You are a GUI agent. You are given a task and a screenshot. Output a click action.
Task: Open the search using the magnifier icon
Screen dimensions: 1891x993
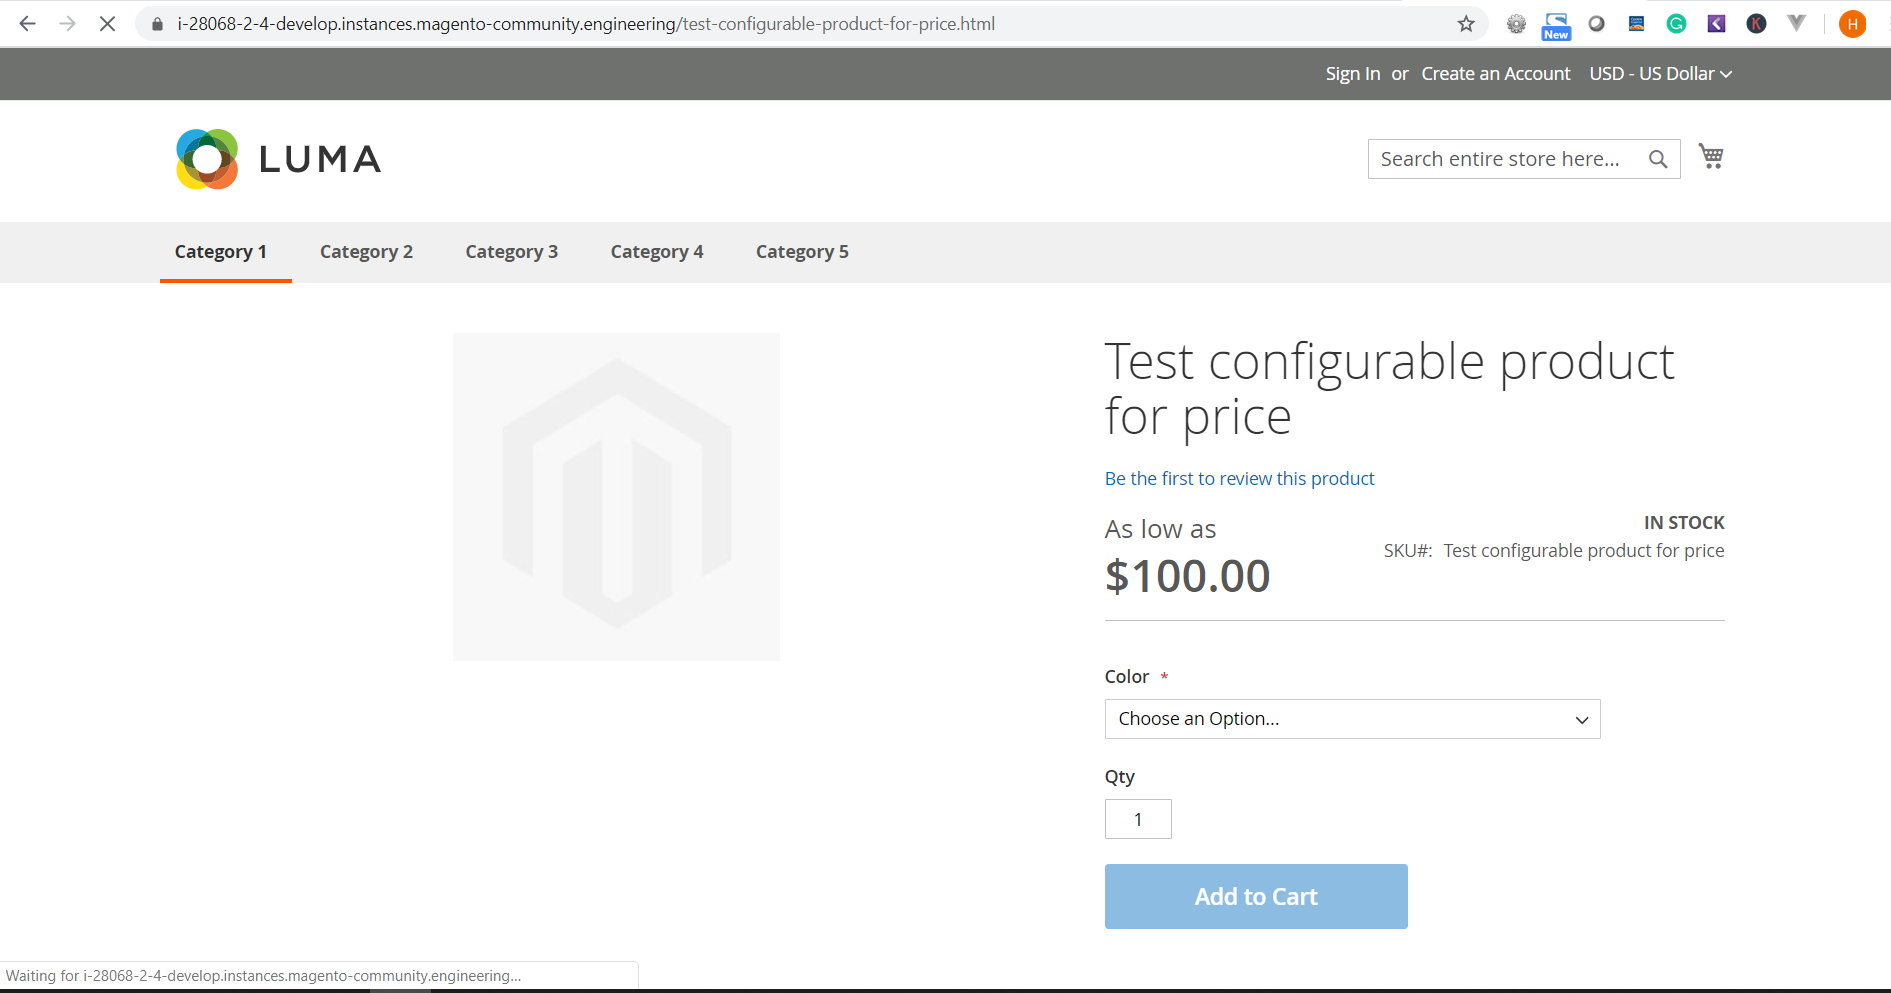(x=1658, y=158)
